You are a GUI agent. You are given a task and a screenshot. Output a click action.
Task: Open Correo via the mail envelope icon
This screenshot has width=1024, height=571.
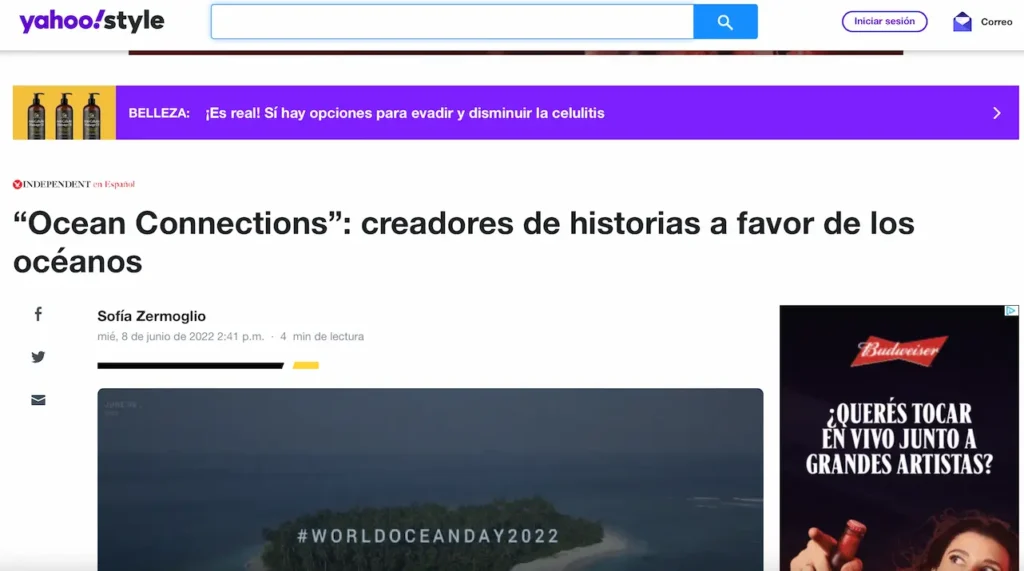962,21
